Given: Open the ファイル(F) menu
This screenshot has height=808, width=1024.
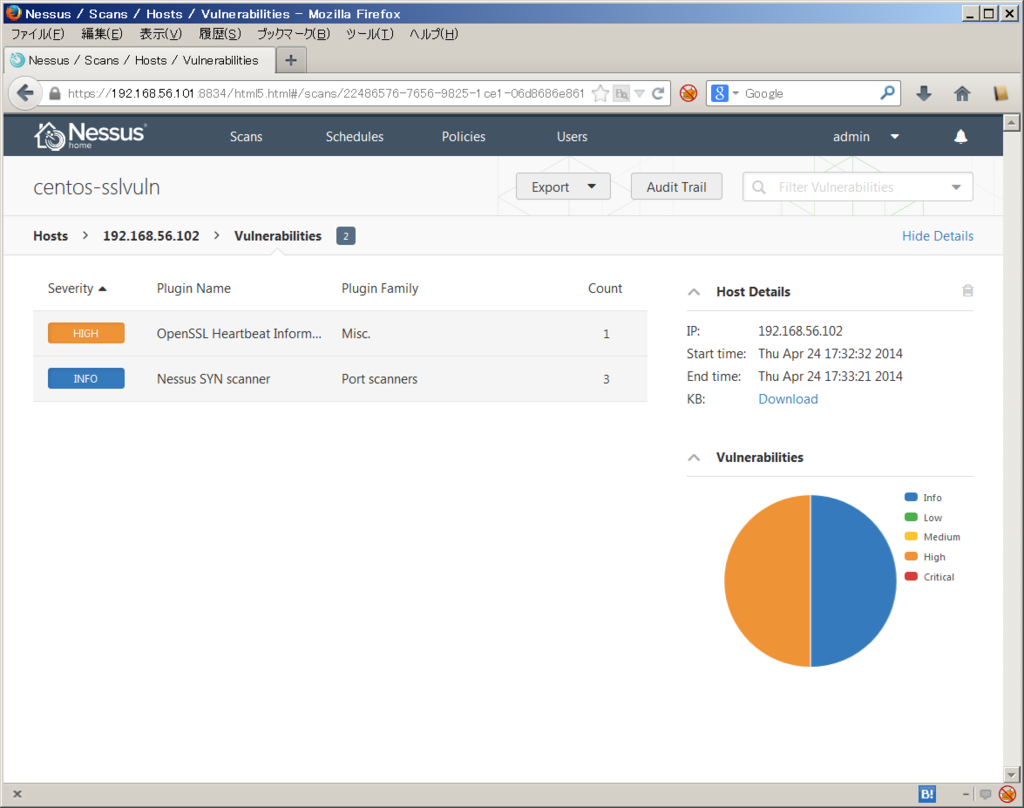Looking at the screenshot, I should [x=38, y=34].
